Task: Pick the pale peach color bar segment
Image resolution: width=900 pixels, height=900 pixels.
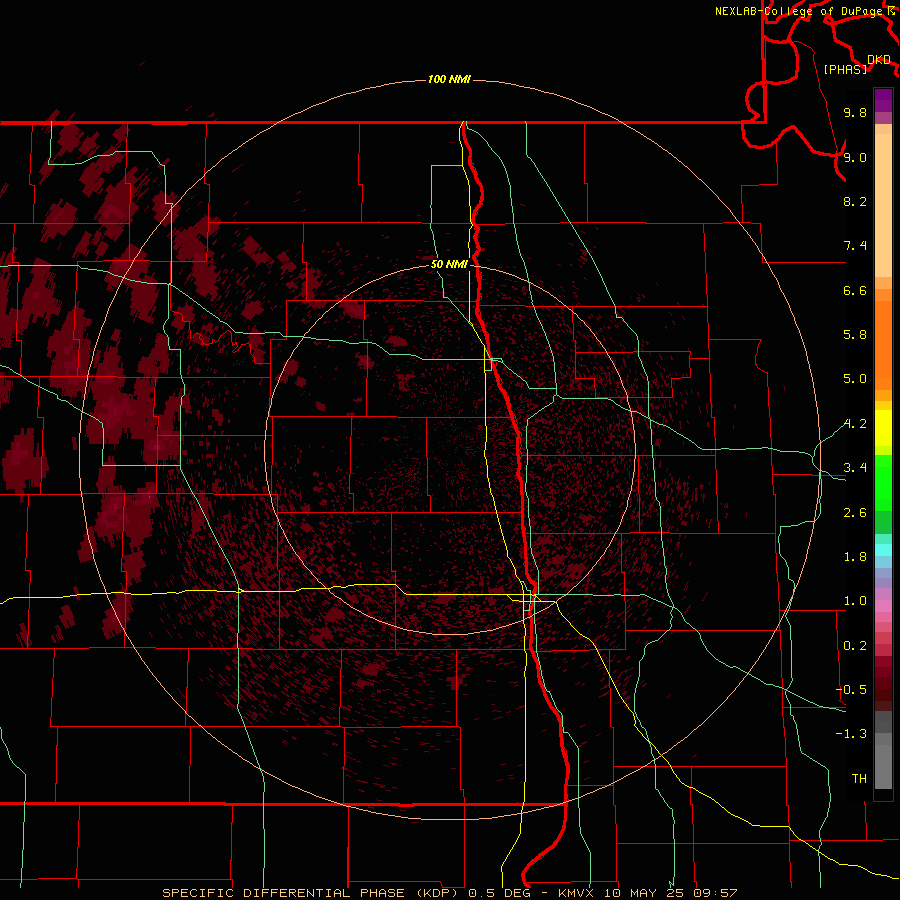Action: click(883, 205)
